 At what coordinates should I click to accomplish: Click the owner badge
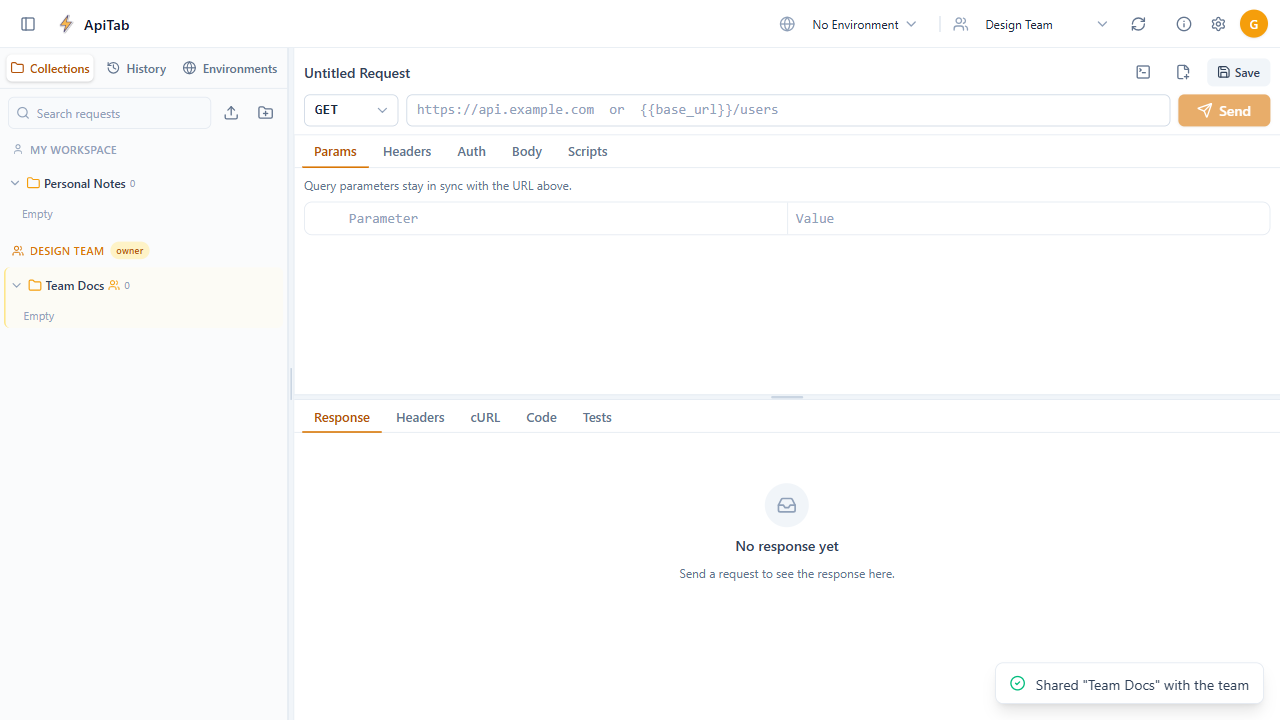click(130, 251)
